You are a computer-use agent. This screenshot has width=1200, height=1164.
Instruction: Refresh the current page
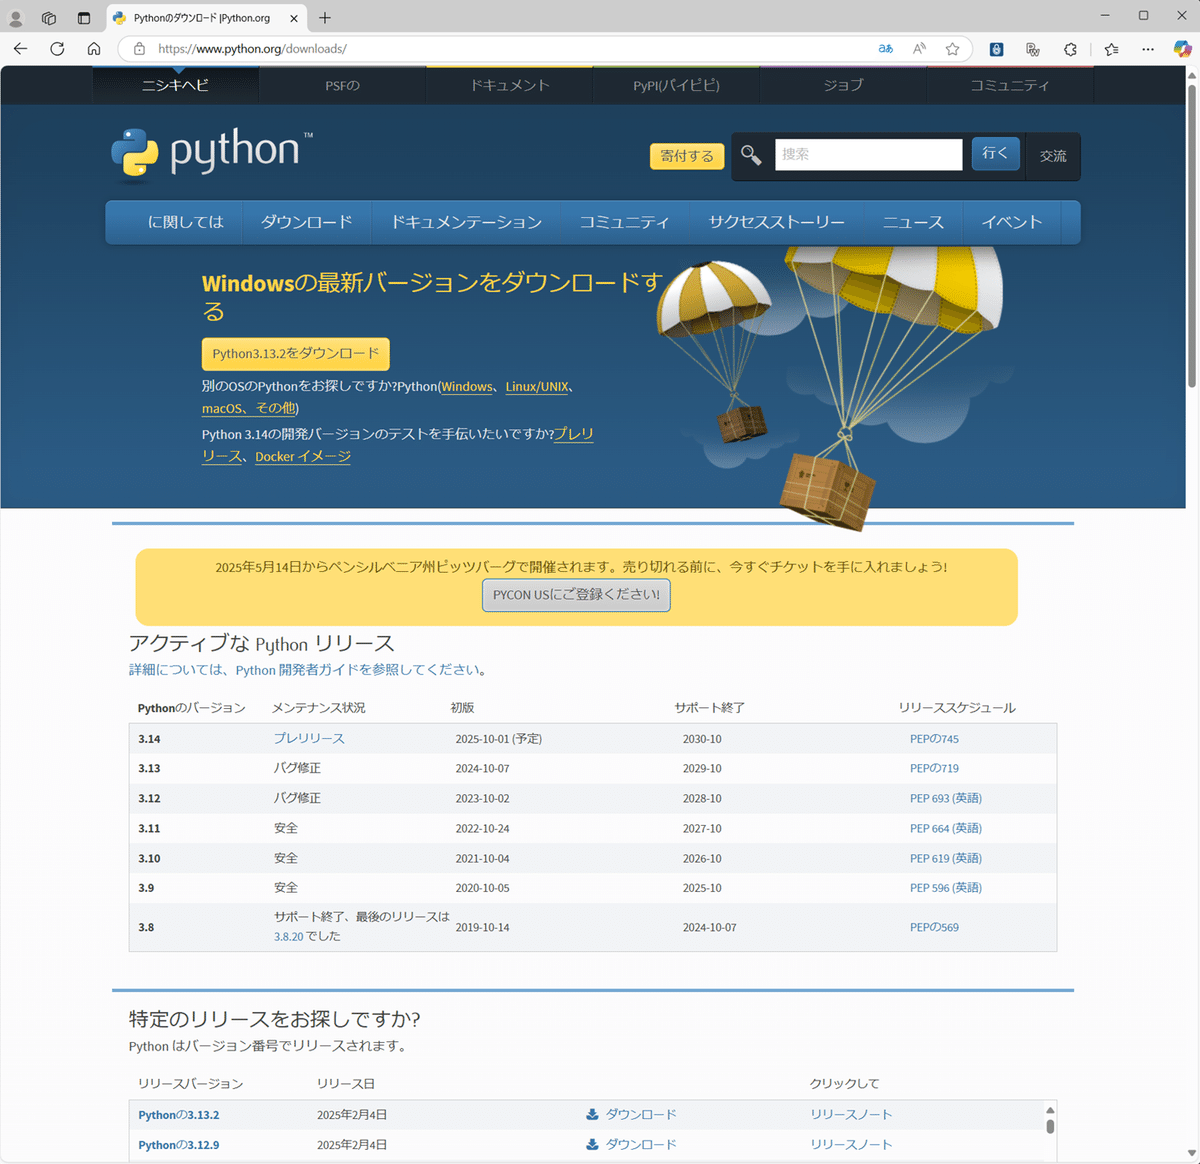(x=57, y=48)
